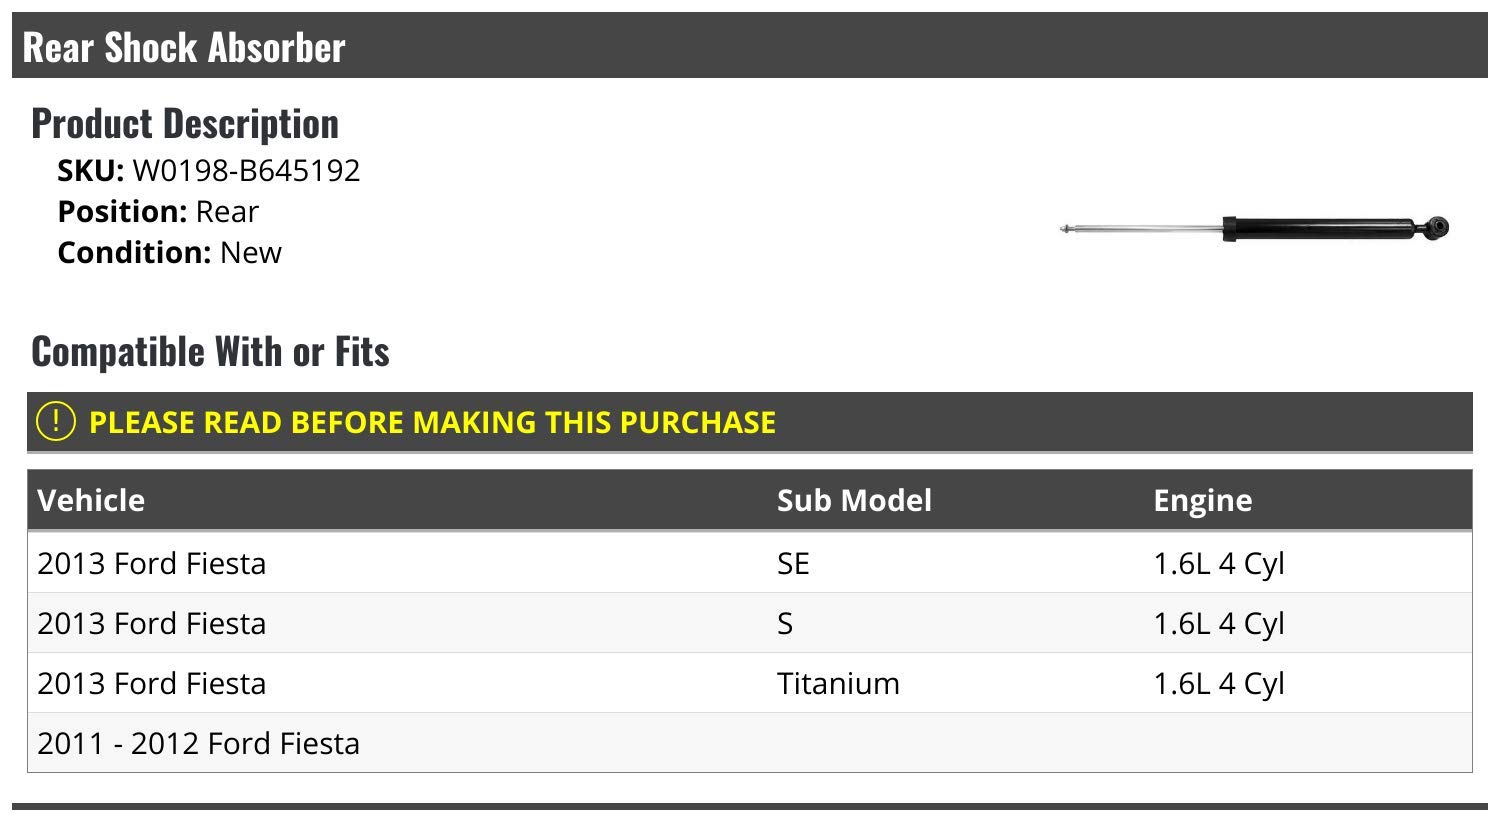Click the Condition: New line
Viewport: 1500px width, 822px height.
point(170,253)
